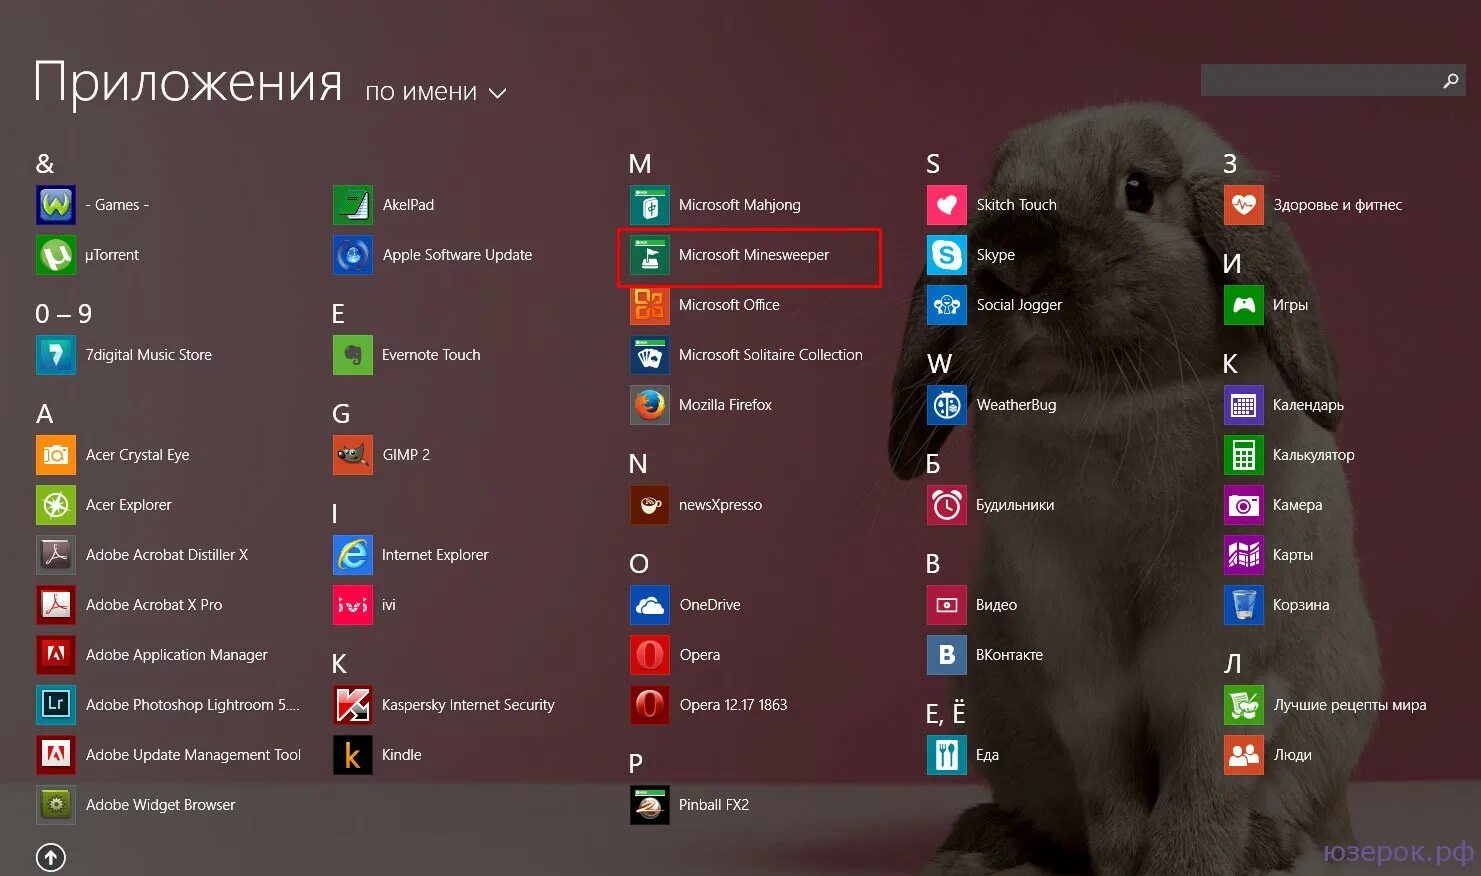Viewport: 1481px width, 876px height.
Task: Launch the Kindle icon
Action: [x=353, y=755]
